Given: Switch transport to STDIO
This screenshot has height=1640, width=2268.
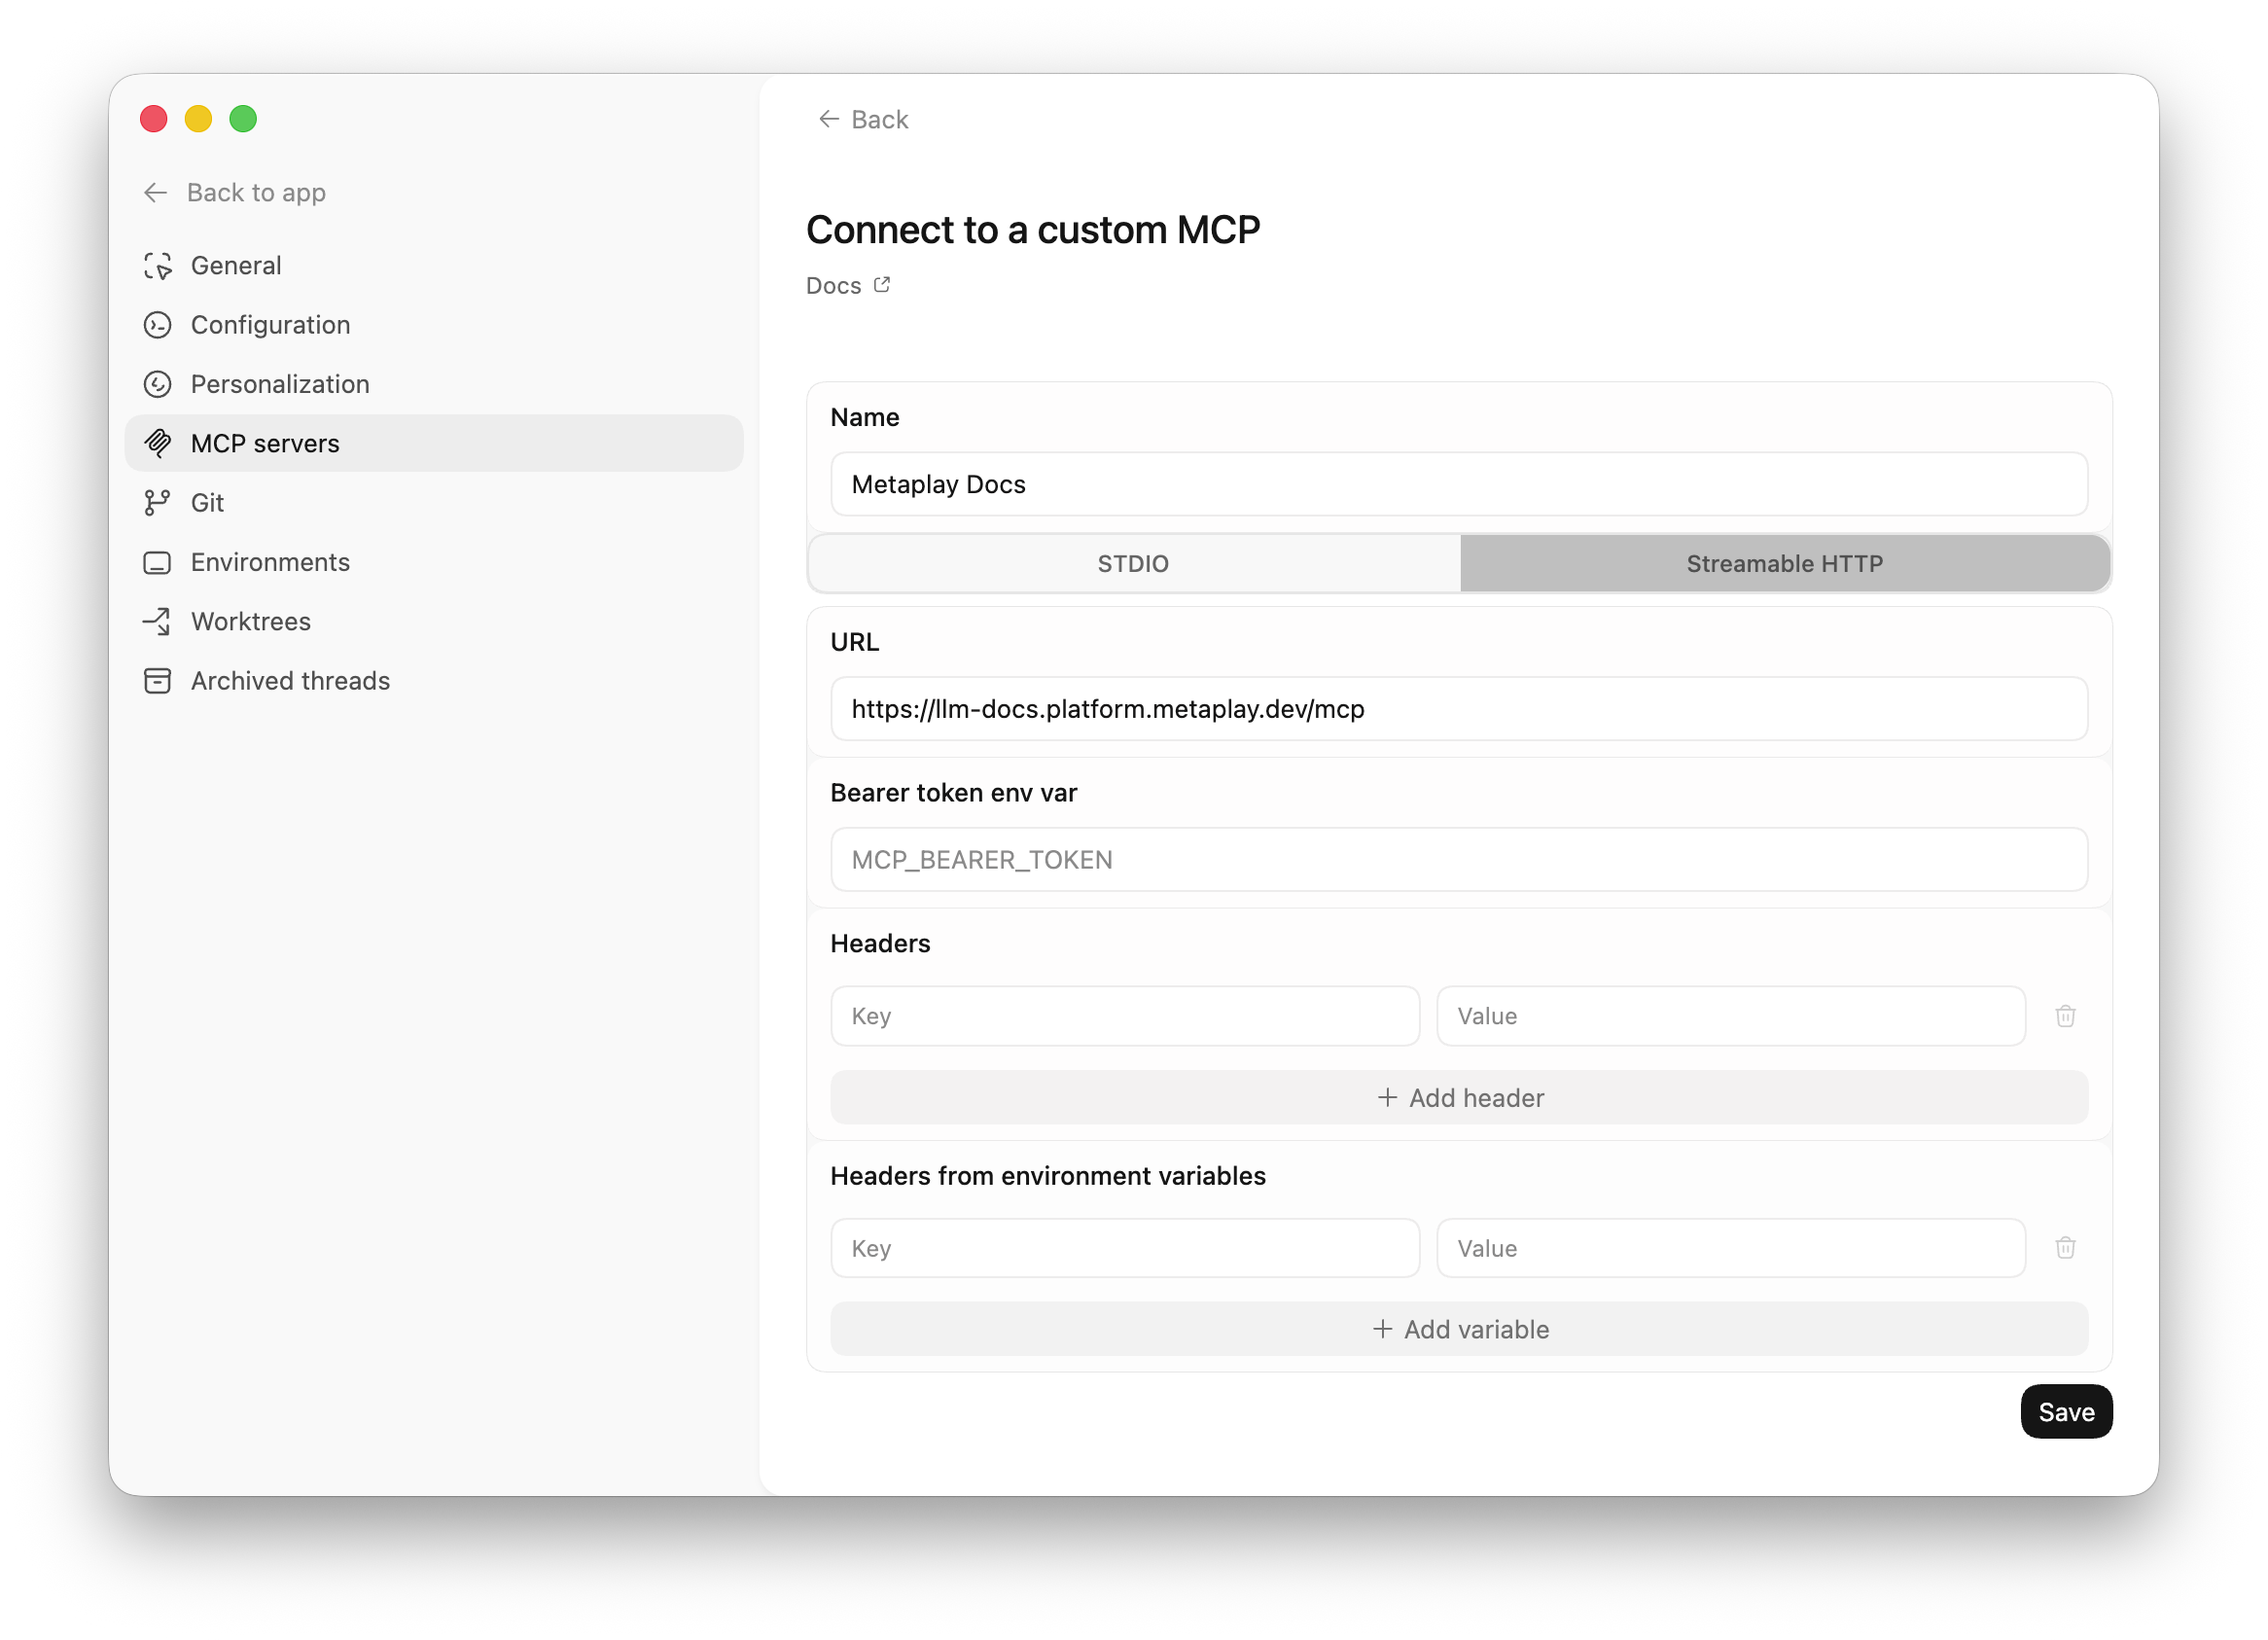Looking at the screenshot, I should 1132,563.
